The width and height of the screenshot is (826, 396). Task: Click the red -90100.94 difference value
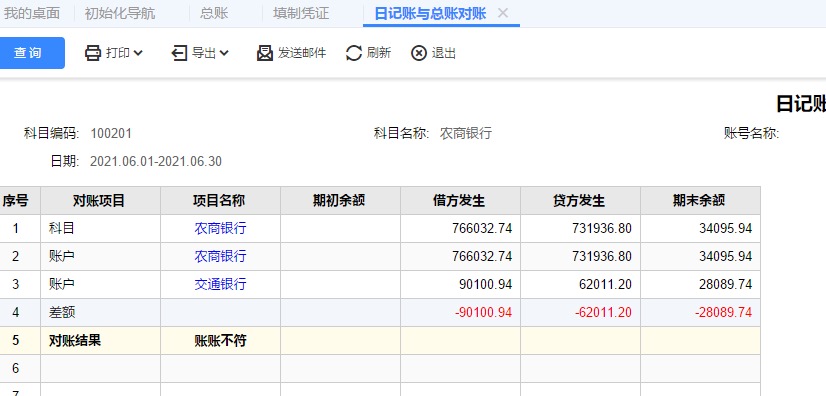coord(484,312)
